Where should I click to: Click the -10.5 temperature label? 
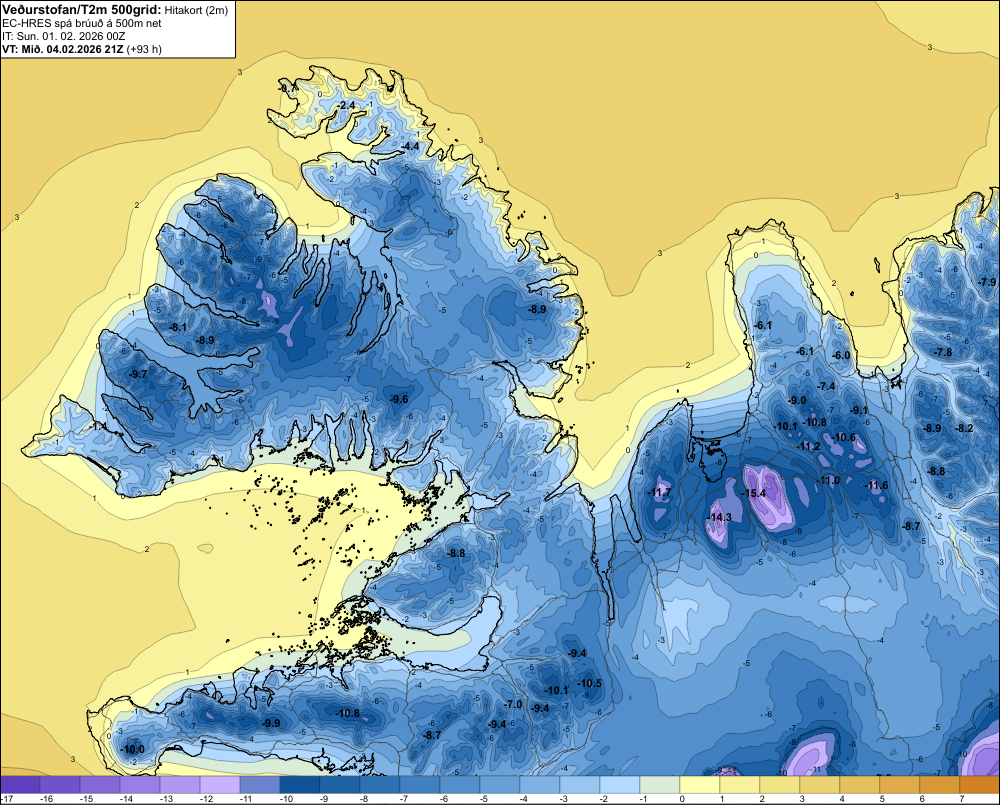pos(589,683)
